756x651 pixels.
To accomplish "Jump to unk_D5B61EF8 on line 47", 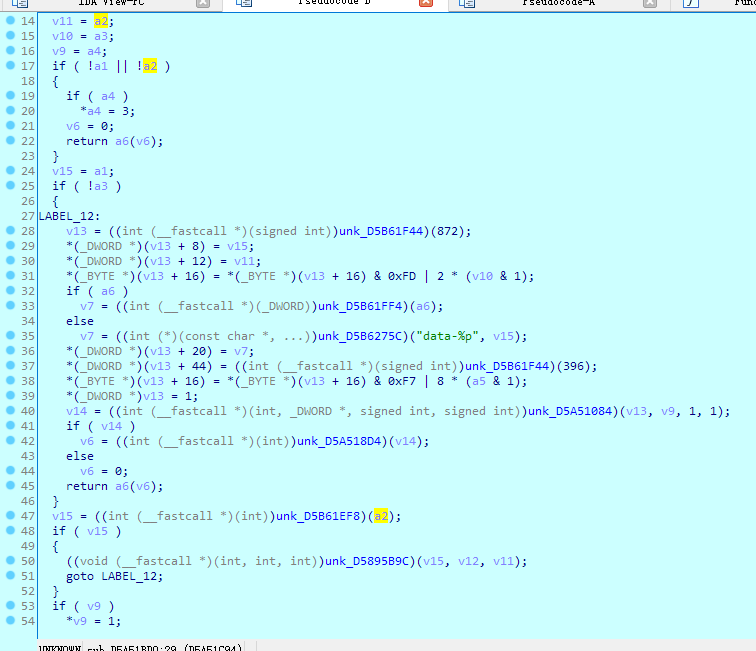I will coord(318,516).
